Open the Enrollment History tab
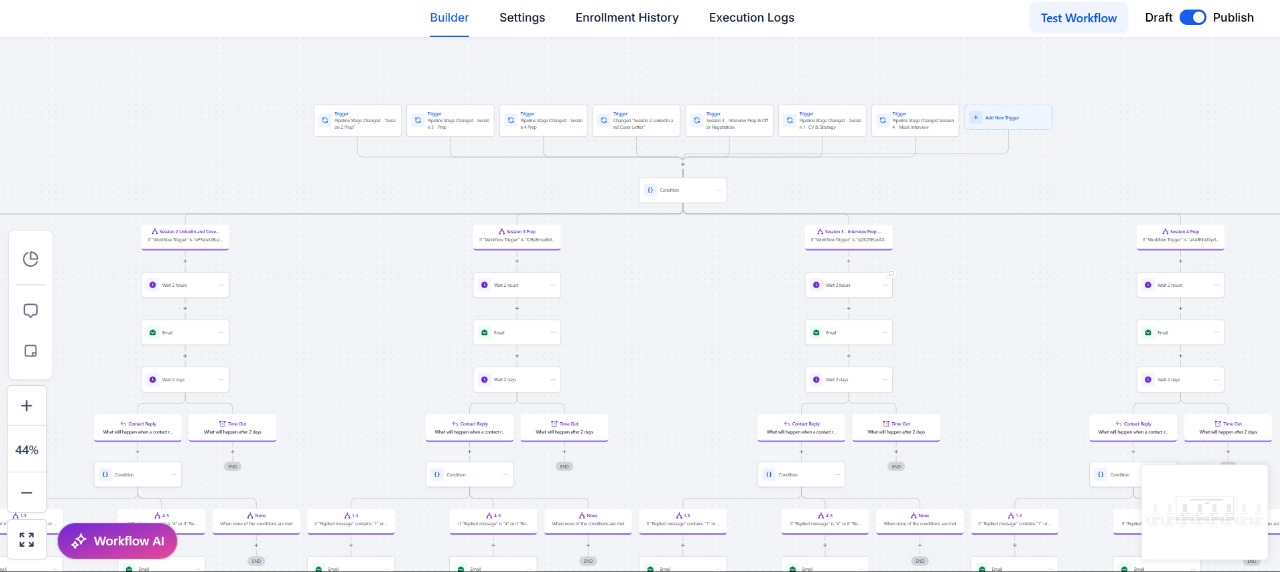Image resolution: width=1280 pixels, height=572 pixels. point(627,17)
